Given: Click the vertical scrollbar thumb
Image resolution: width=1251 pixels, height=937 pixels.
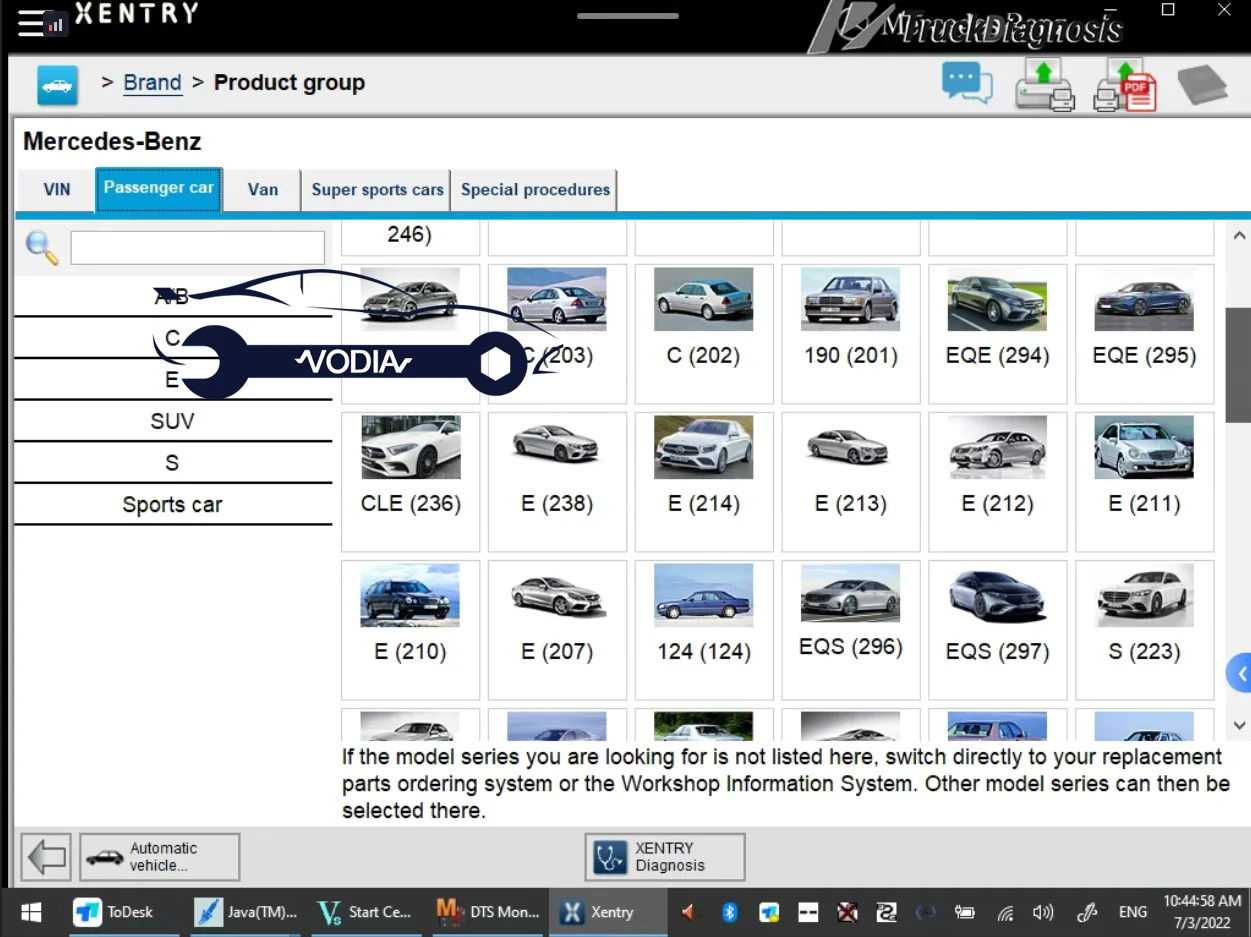Looking at the screenshot, I should click(1239, 365).
